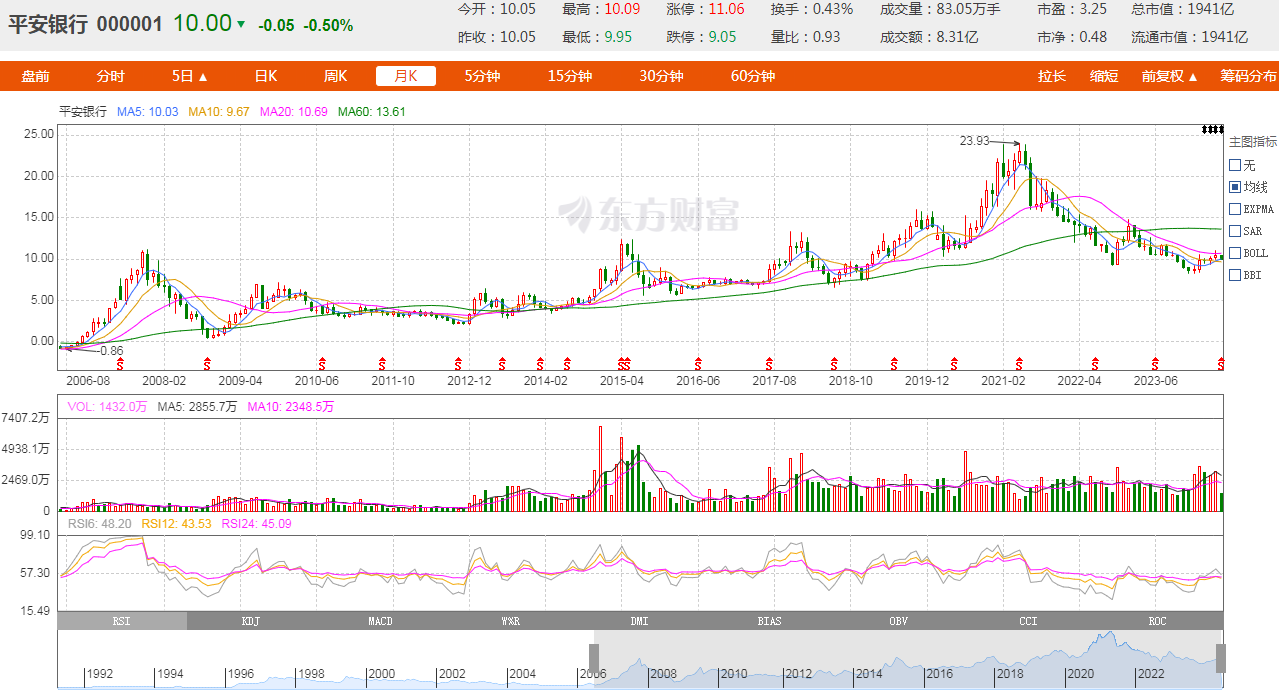Switch to the 5分钟 chart tab

point(482,76)
